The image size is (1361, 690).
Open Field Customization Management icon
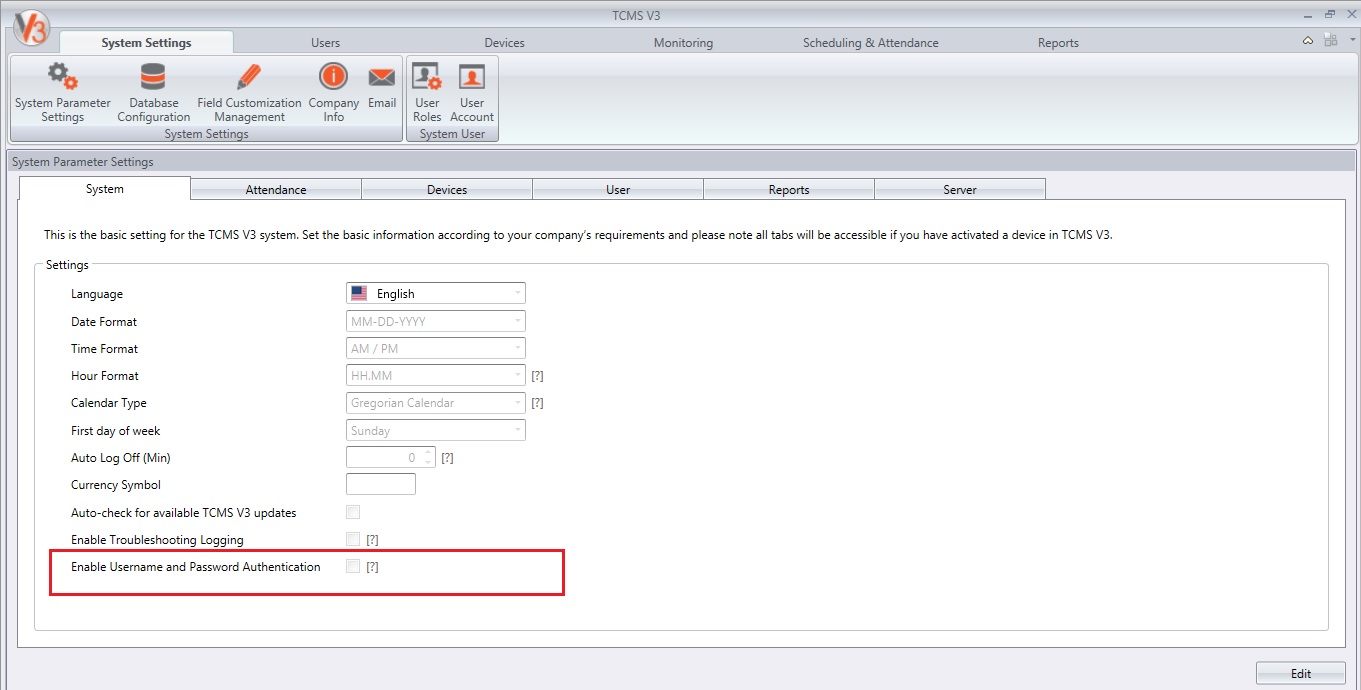pyautogui.click(x=249, y=92)
